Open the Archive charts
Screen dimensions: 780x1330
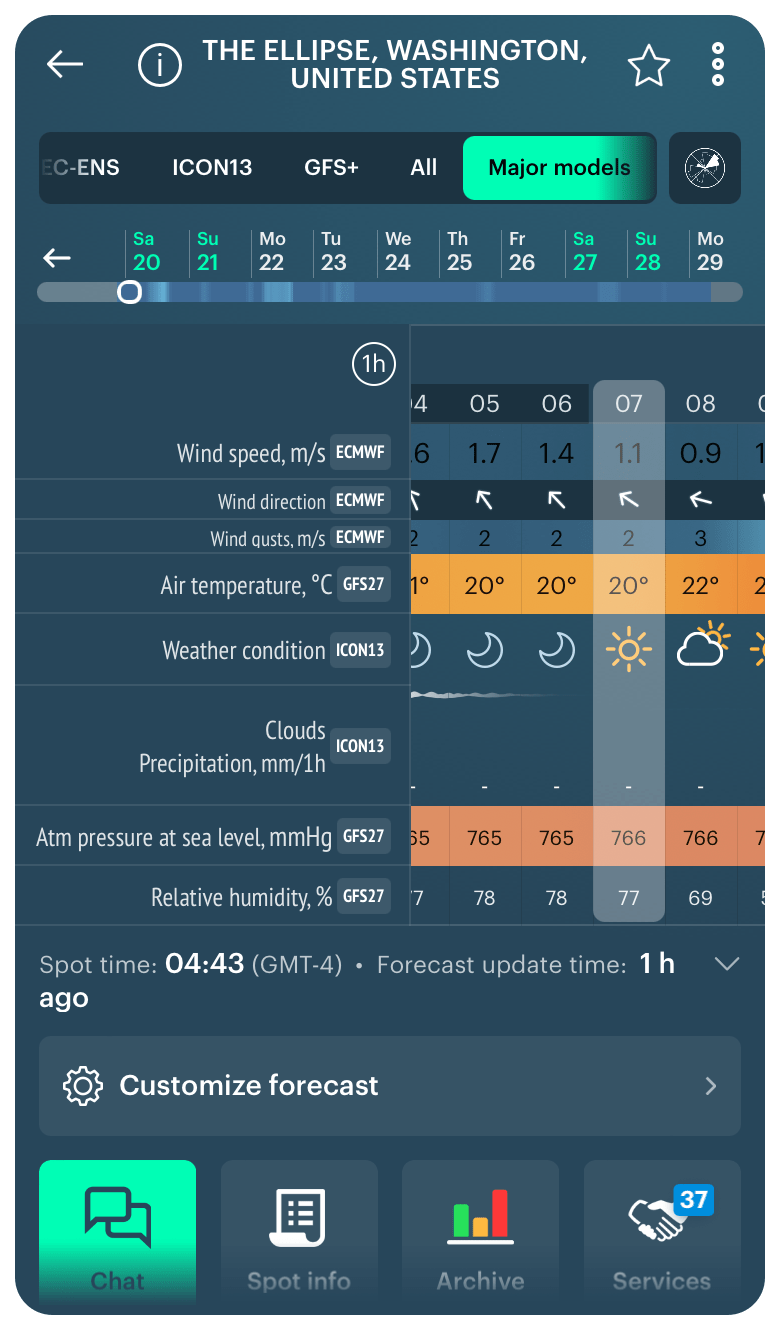480,1230
